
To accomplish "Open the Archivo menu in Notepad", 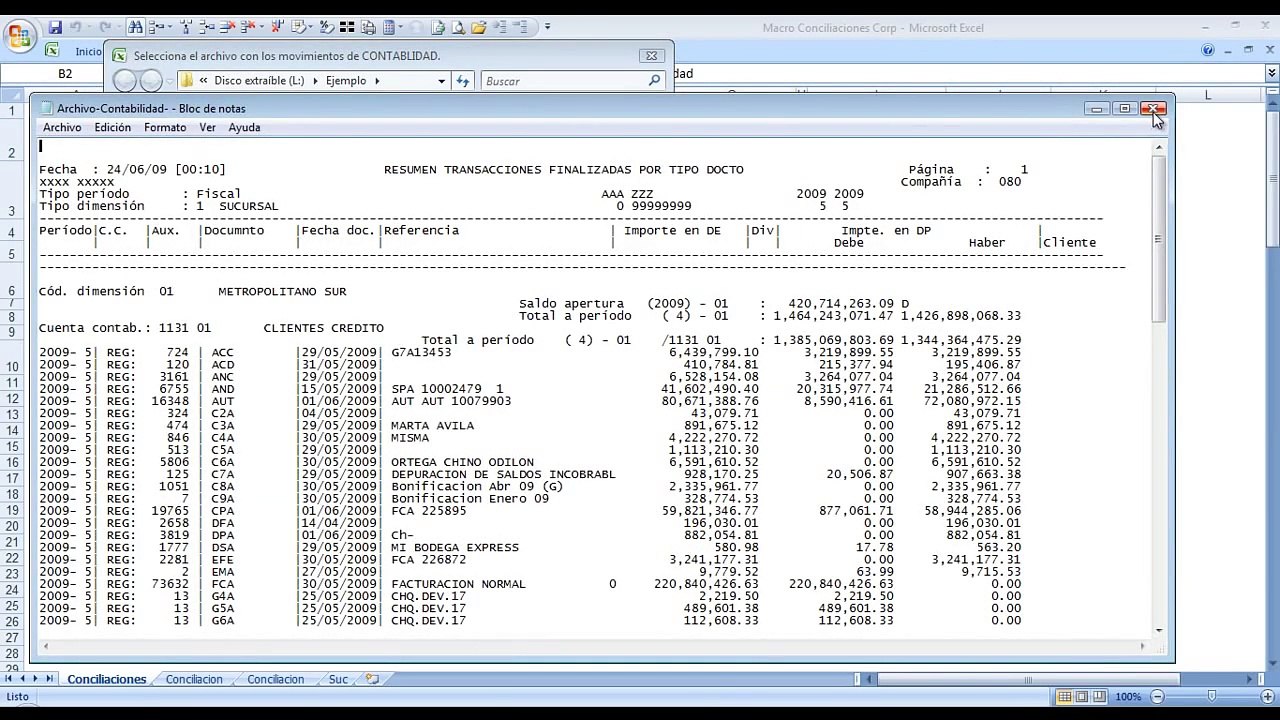I will click(62, 128).
